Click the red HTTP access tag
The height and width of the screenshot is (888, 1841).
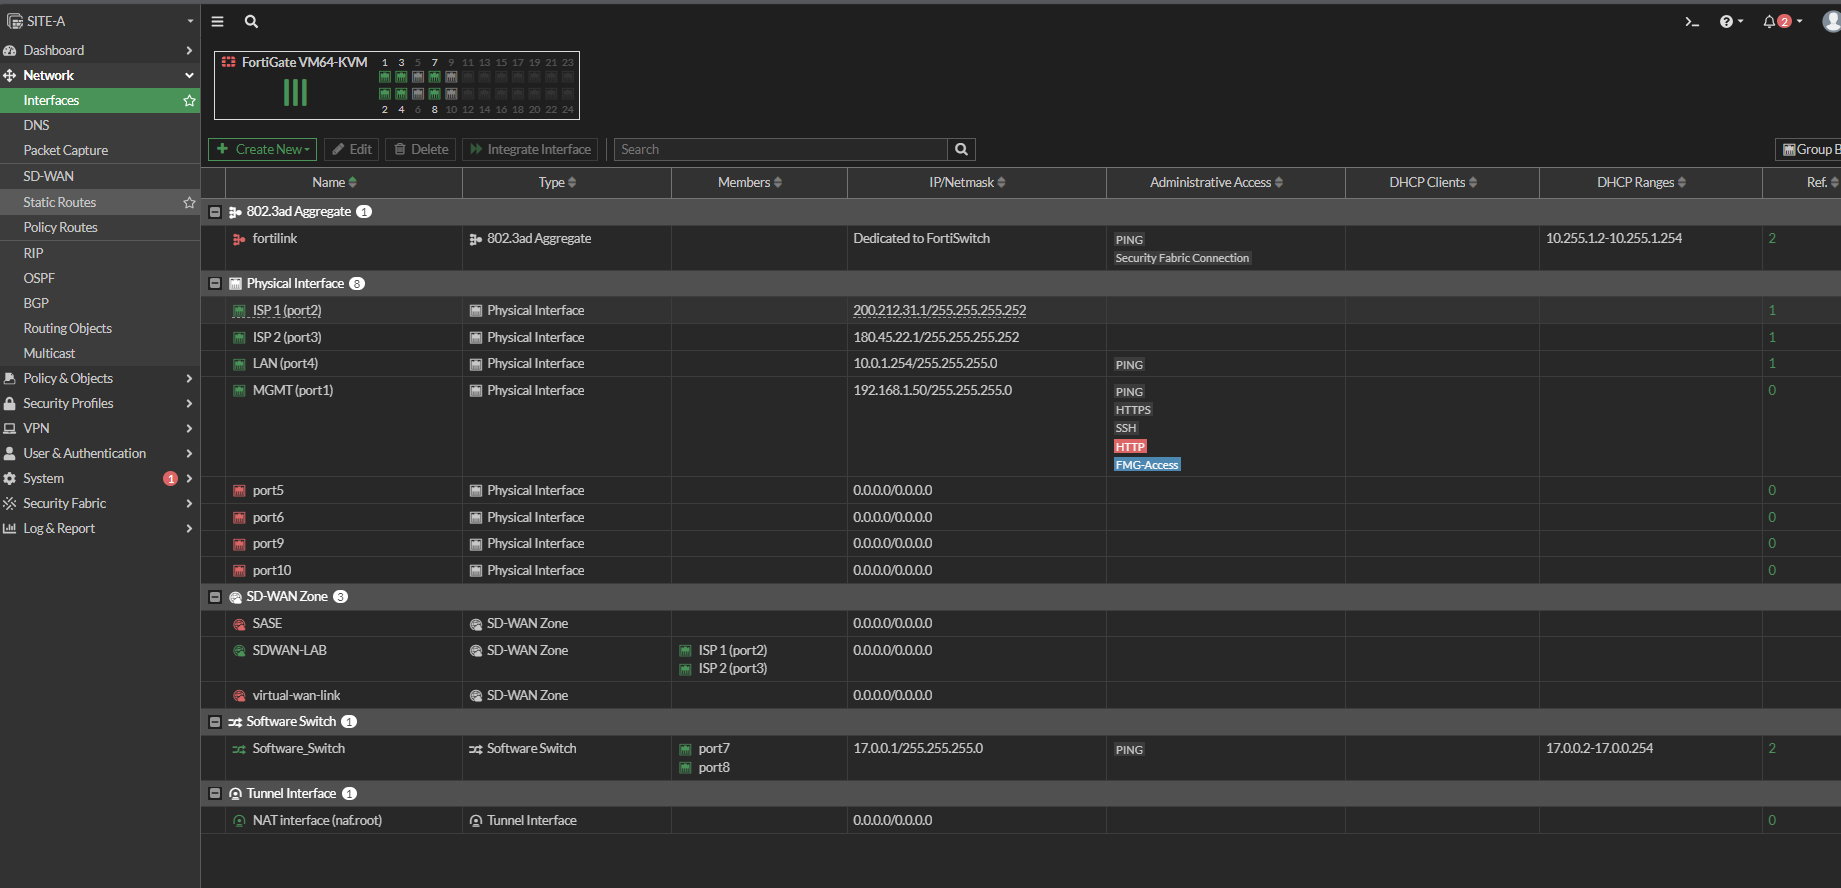(1130, 447)
